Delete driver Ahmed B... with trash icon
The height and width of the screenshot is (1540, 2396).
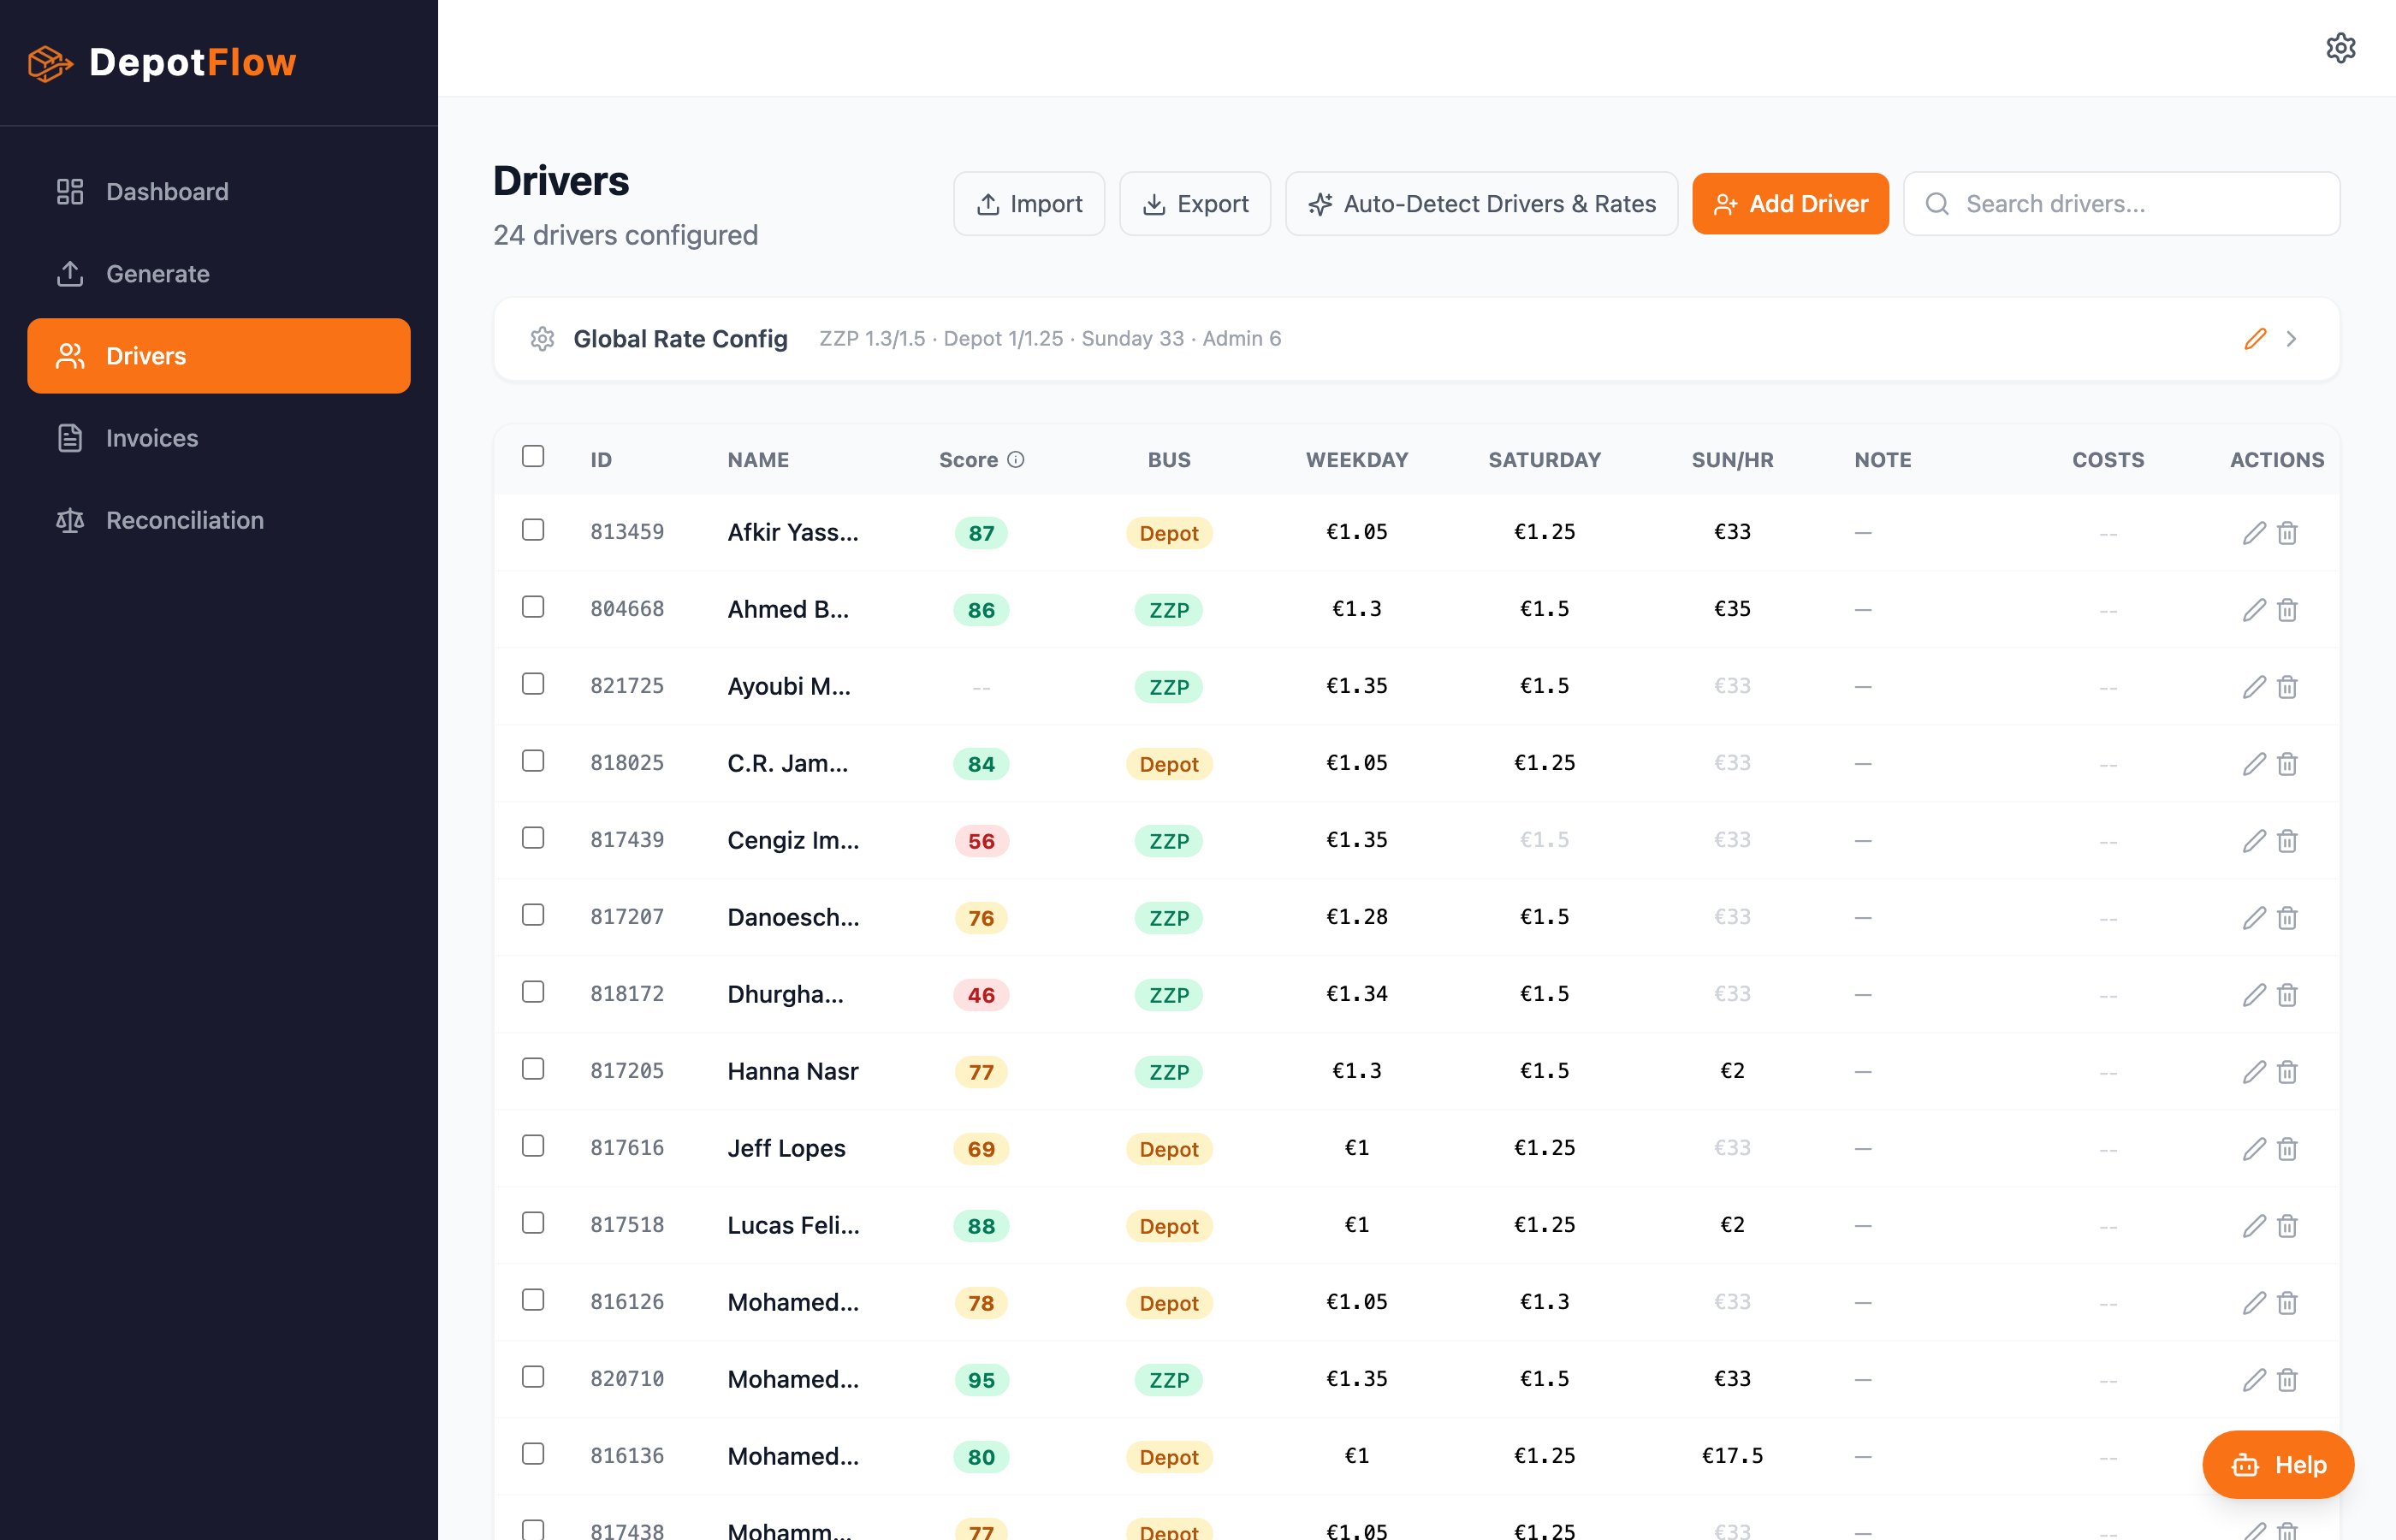point(2287,610)
